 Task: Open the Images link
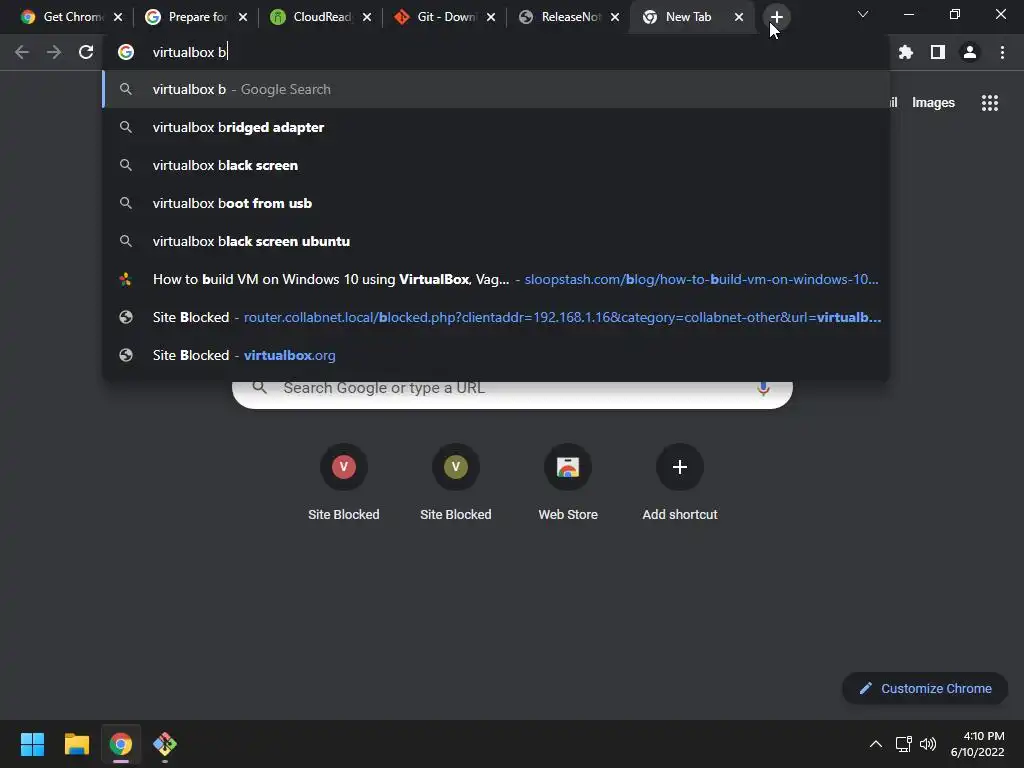933,103
